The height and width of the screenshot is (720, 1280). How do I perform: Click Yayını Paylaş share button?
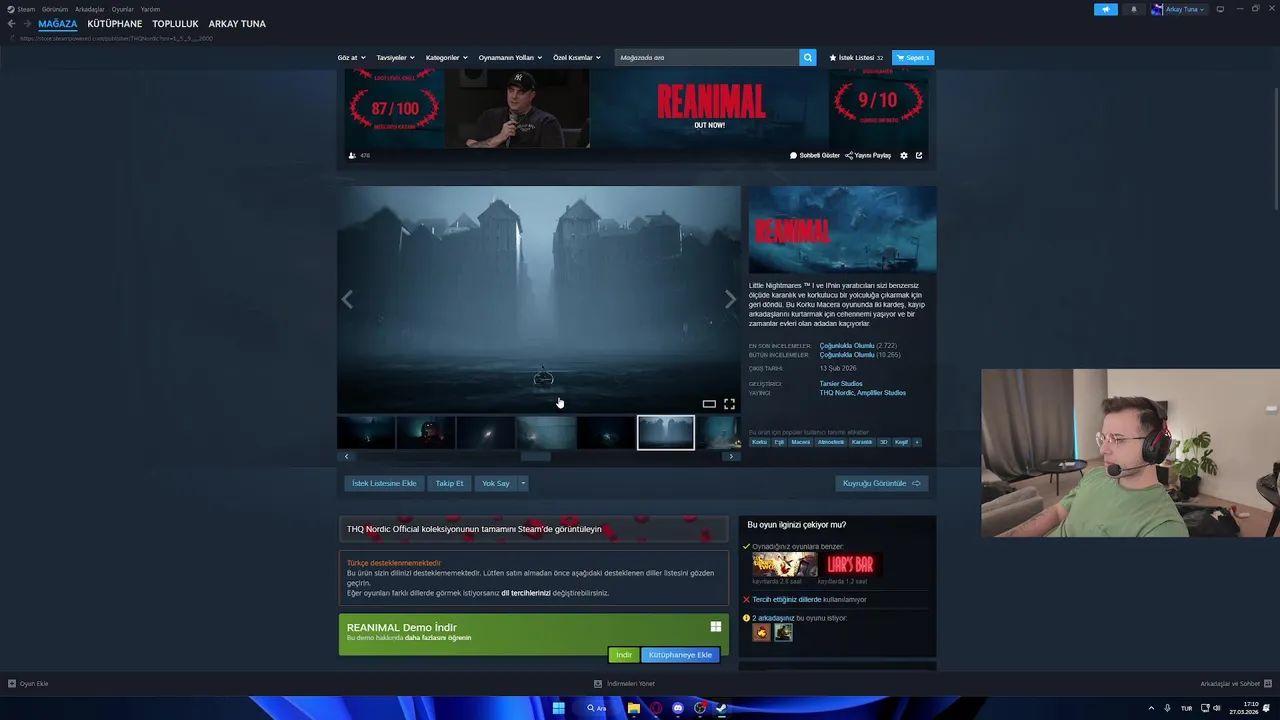coord(868,156)
